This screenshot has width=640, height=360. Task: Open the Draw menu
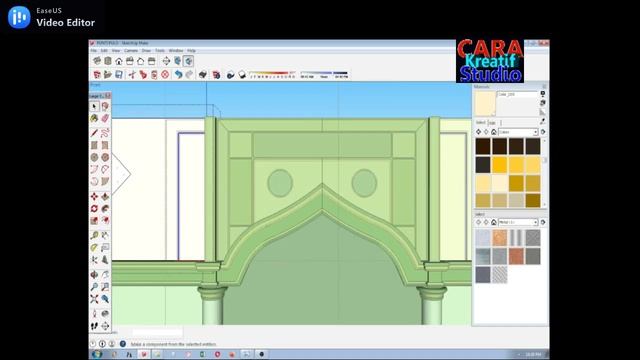coord(146,51)
